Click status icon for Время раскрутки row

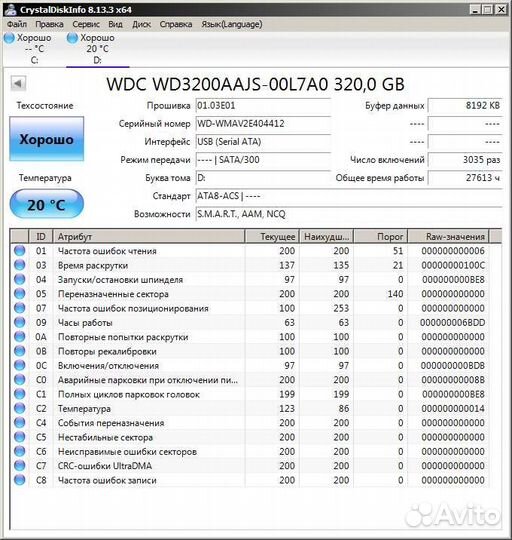point(20,265)
